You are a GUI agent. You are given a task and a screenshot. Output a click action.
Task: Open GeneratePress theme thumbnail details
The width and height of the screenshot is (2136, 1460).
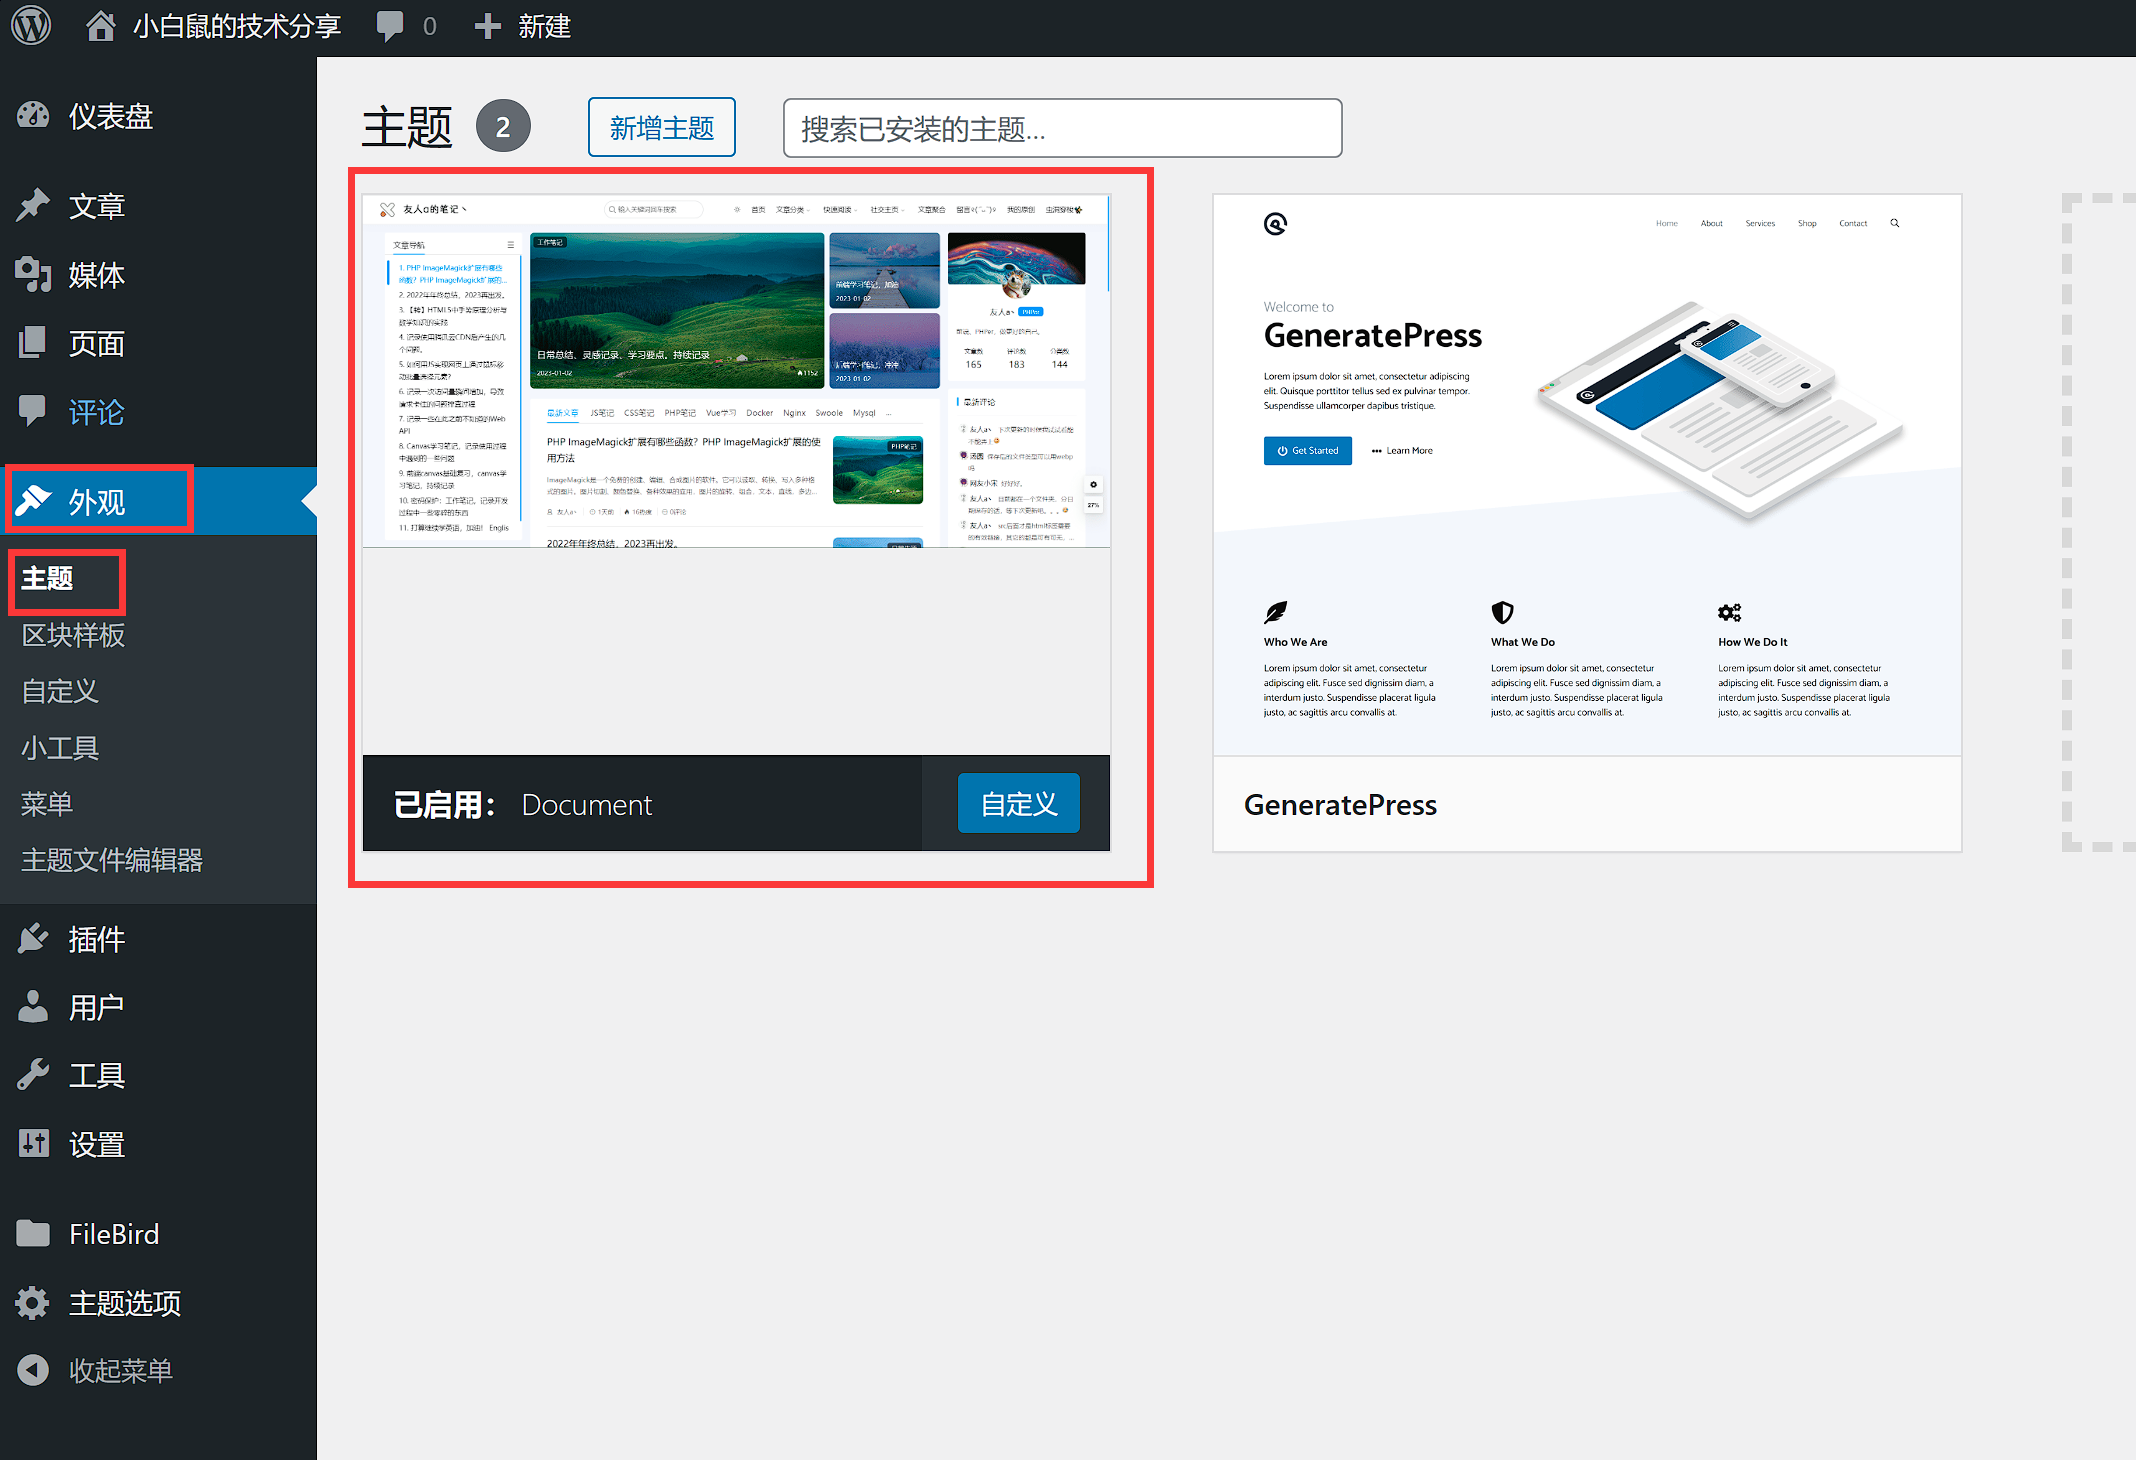[1587, 475]
